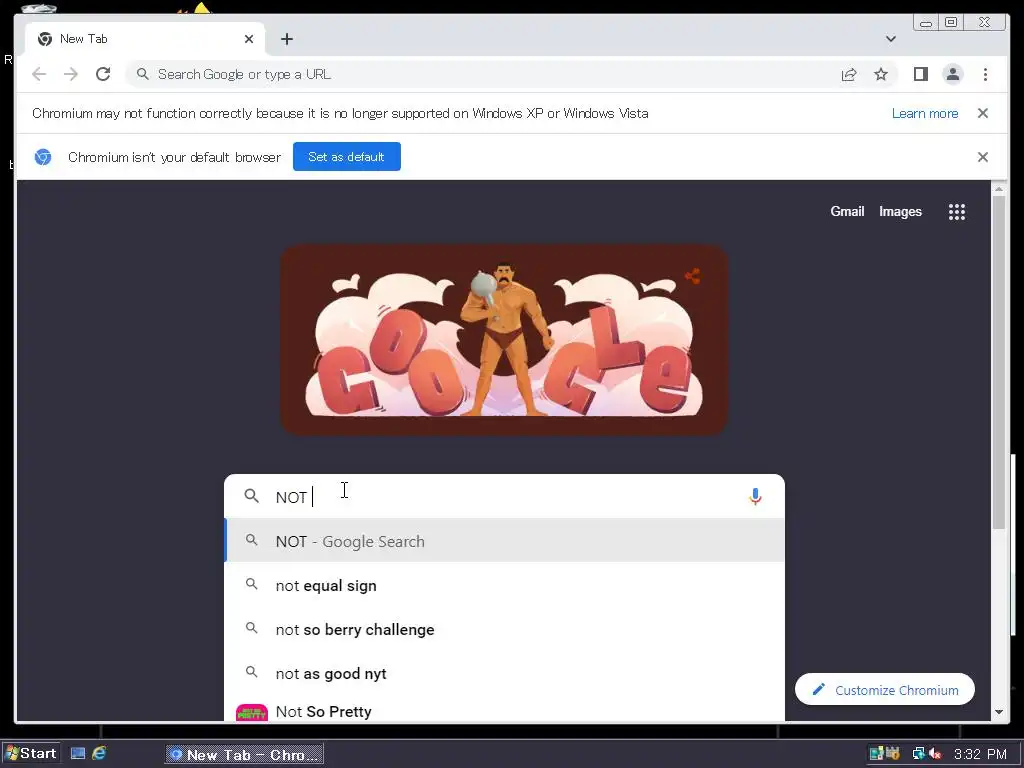Click the page scrollbar down arrow
The height and width of the screenshot is (768, 1024).
coord(999,712)
